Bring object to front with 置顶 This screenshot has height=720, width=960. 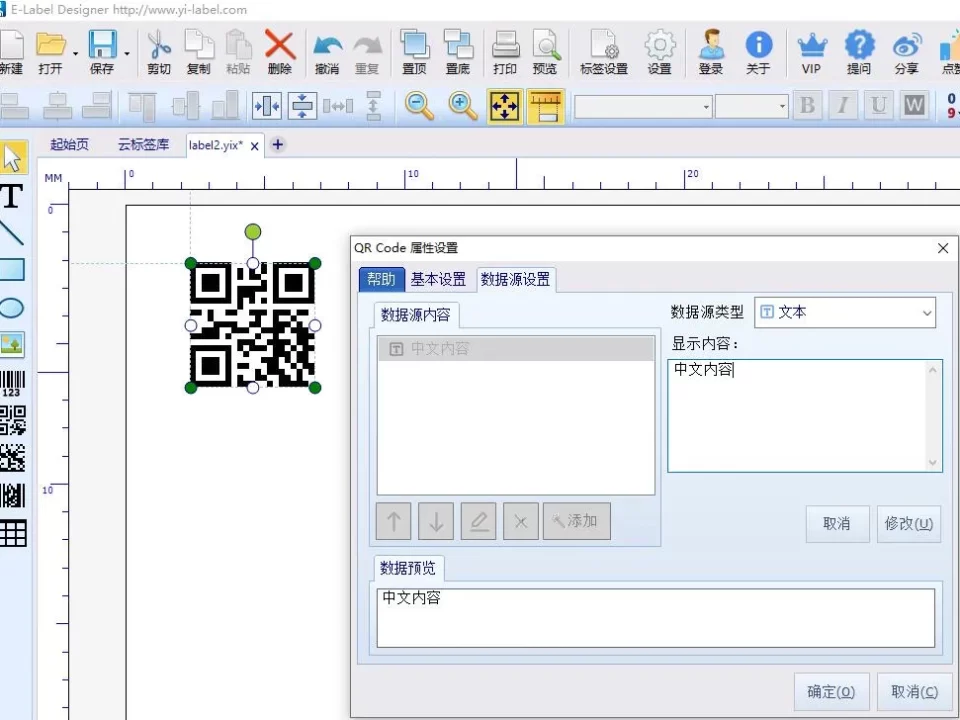(414, 51)
